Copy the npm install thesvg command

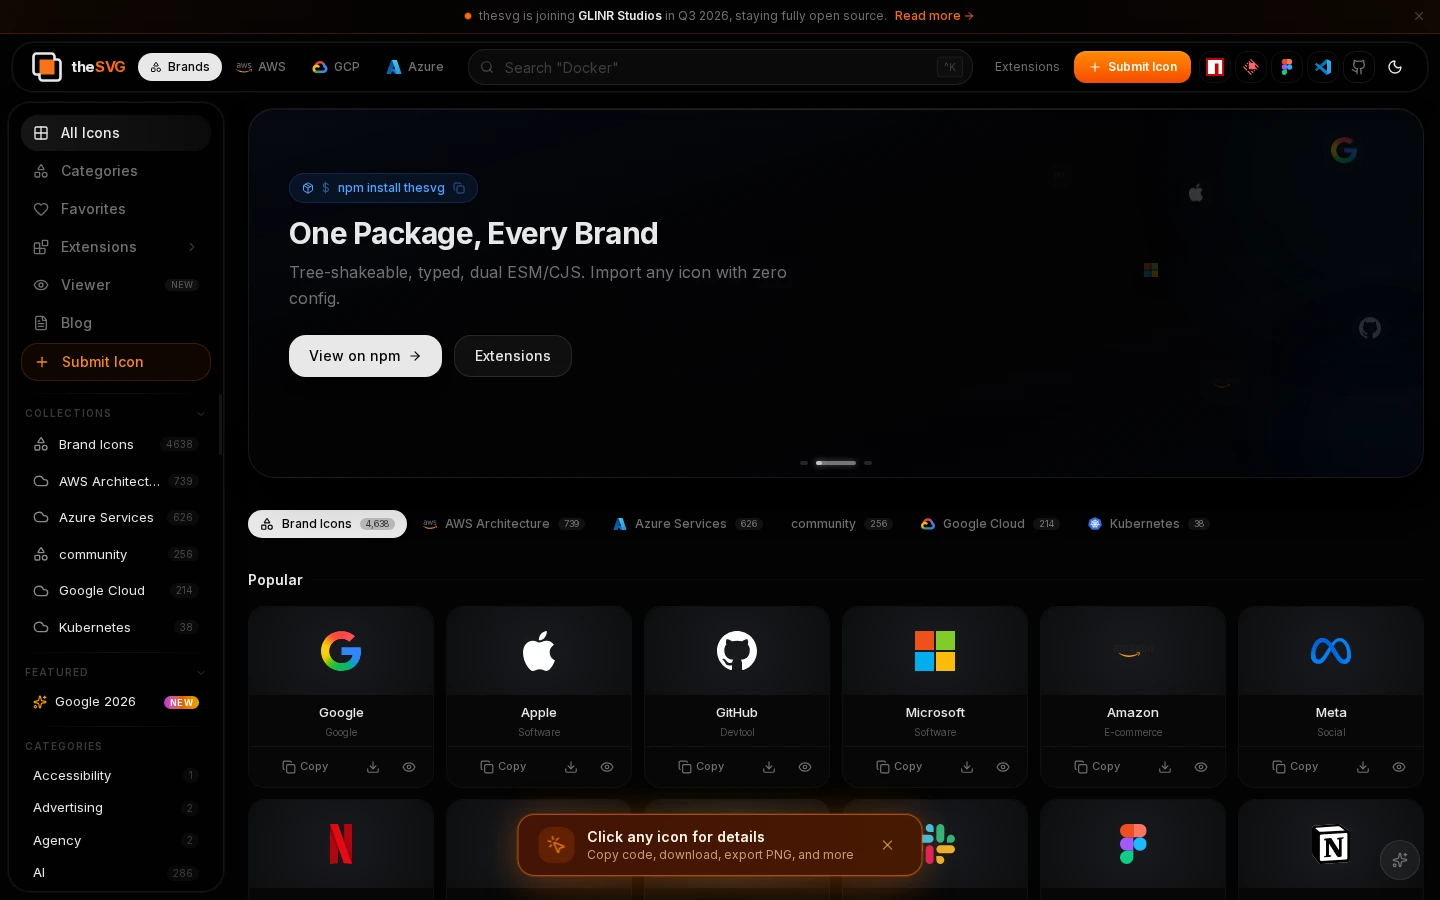[x=459, y=188]
